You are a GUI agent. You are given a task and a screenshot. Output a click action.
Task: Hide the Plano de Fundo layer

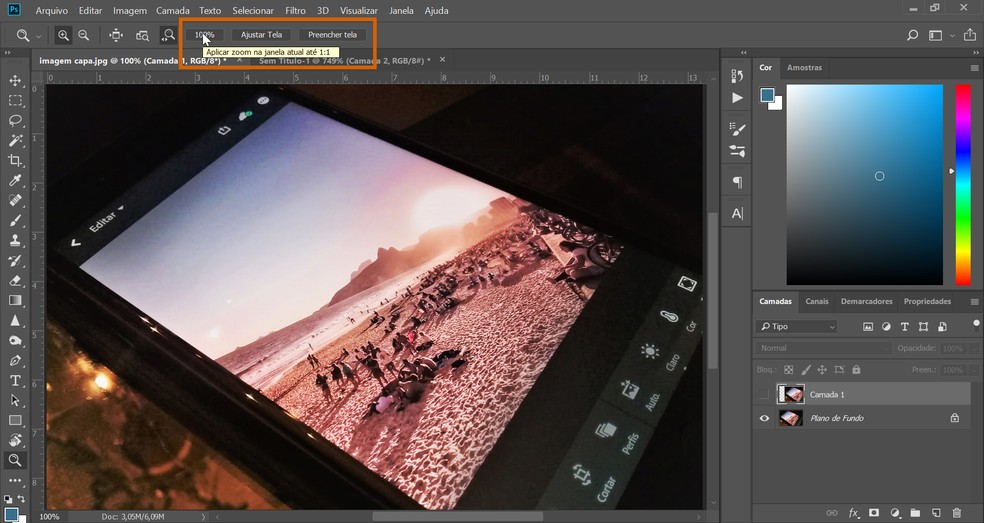(765, 418)
